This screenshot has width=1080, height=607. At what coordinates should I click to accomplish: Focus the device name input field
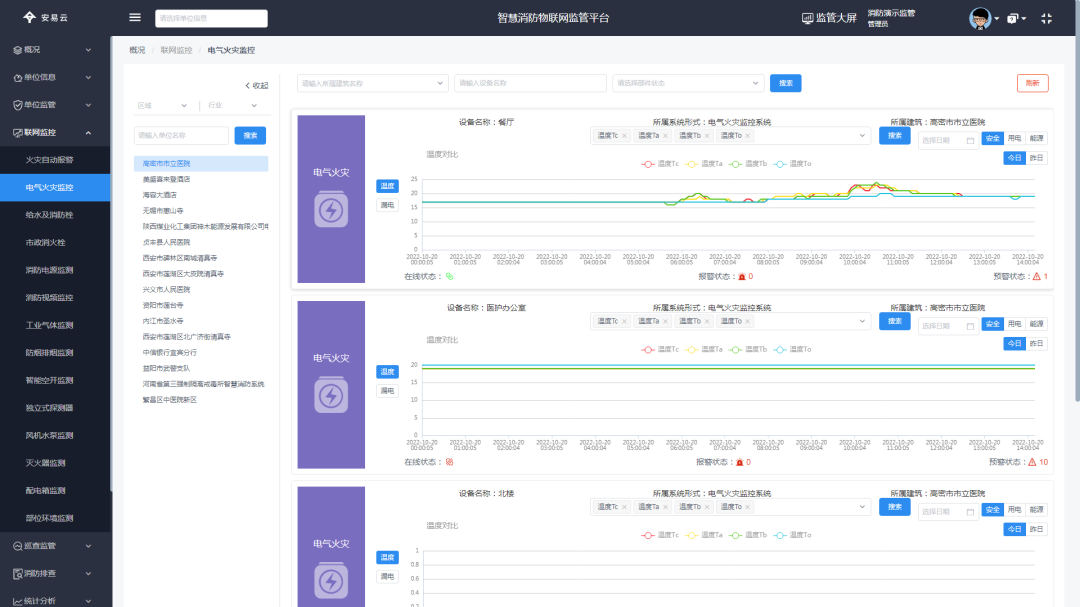pyautogui.click(x=530, y=83)
